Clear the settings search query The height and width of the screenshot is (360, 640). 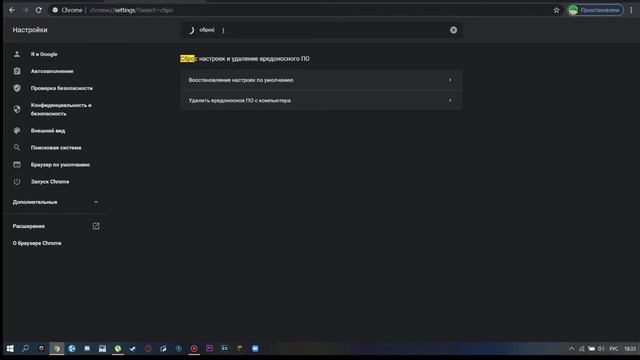(453, 30)
